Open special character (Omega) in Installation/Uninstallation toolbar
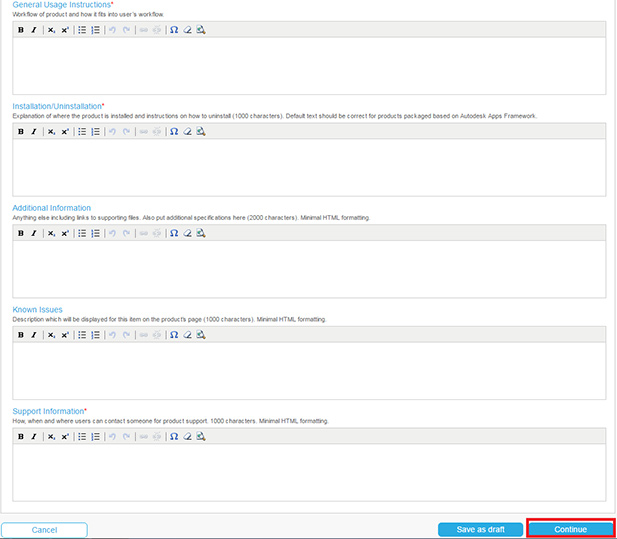This screenshot has width=617, height=539. point(173,131)
